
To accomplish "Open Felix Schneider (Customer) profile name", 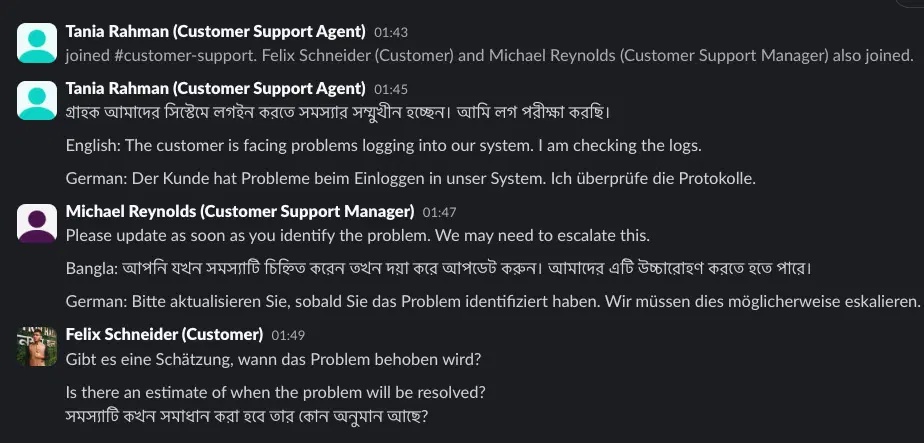I will [x=164, y=335].
